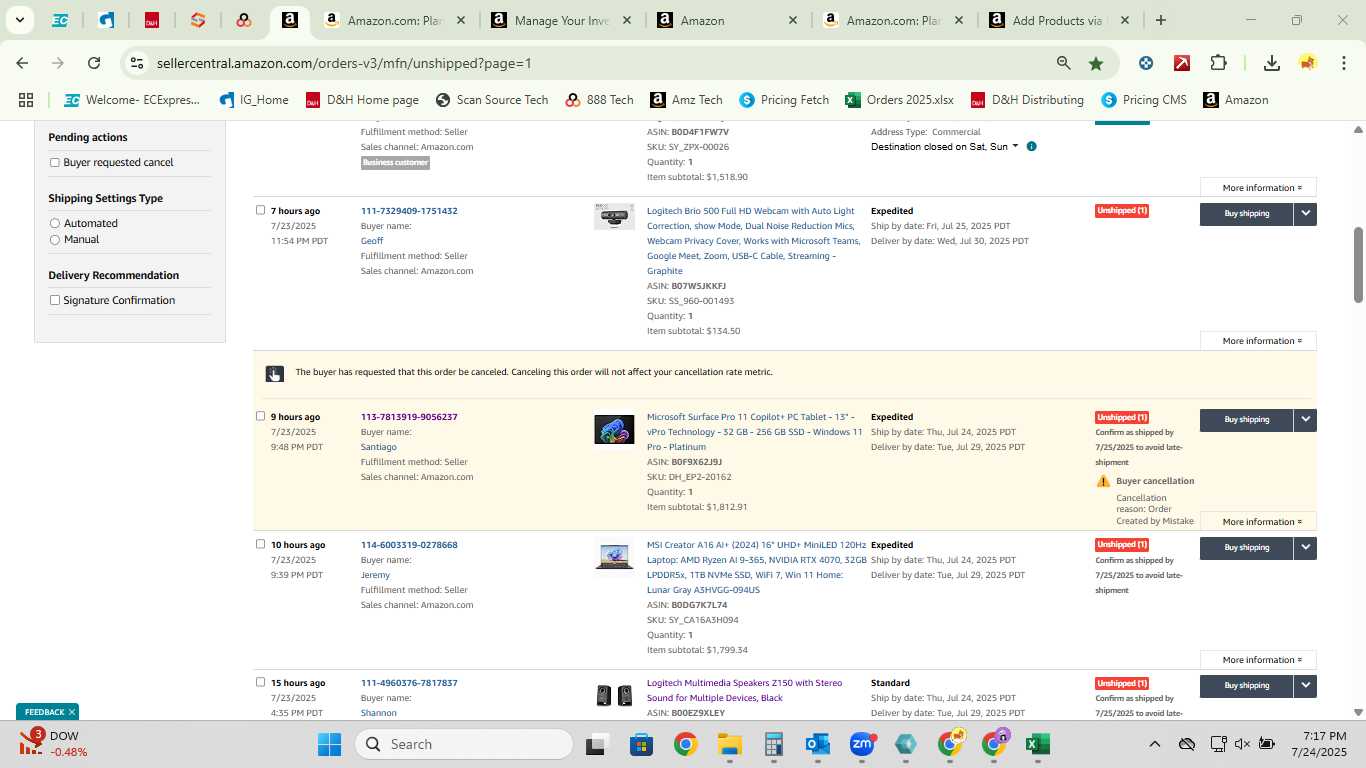Screen dimensions: 1366x768
Task: Open Windows Start menu
Action: click(330, 744)
